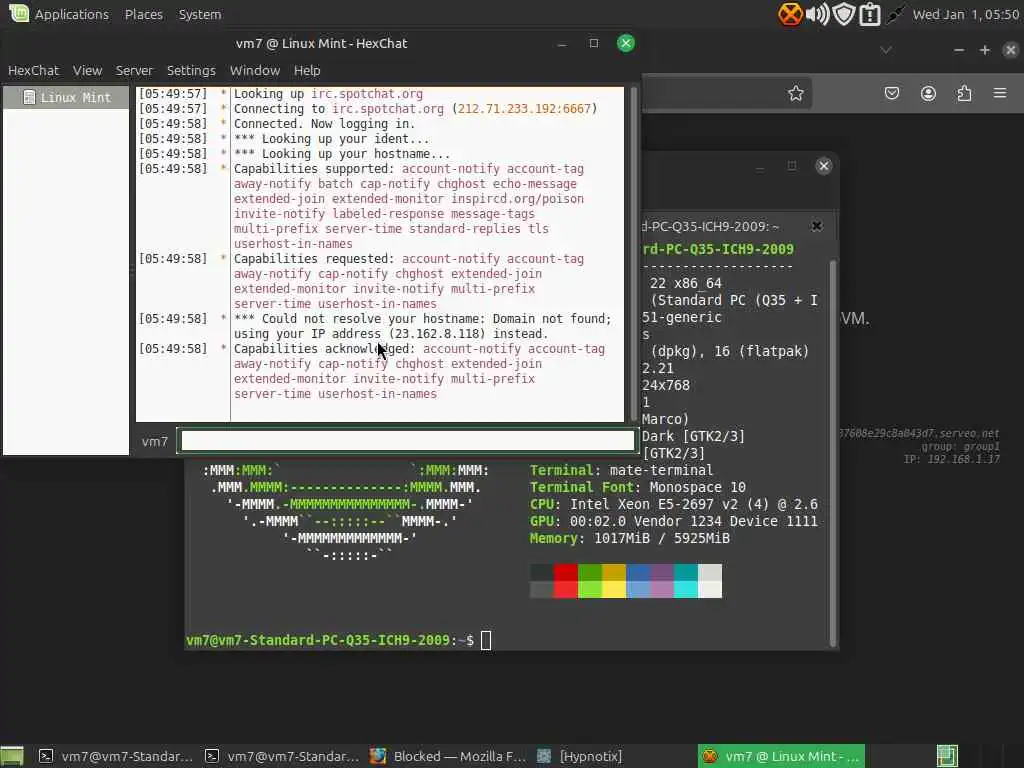The width and height of the screenshot is (1024, 768).
Task: Select the Linux Mint network tab in HexChat sidebar
Action: coord(67,97)
